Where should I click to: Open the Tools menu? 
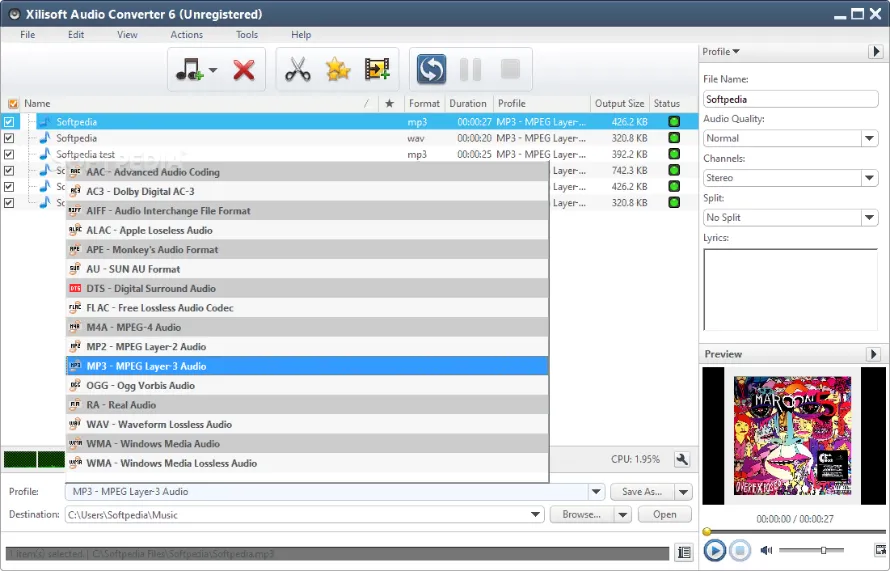[x=246, y=35]
